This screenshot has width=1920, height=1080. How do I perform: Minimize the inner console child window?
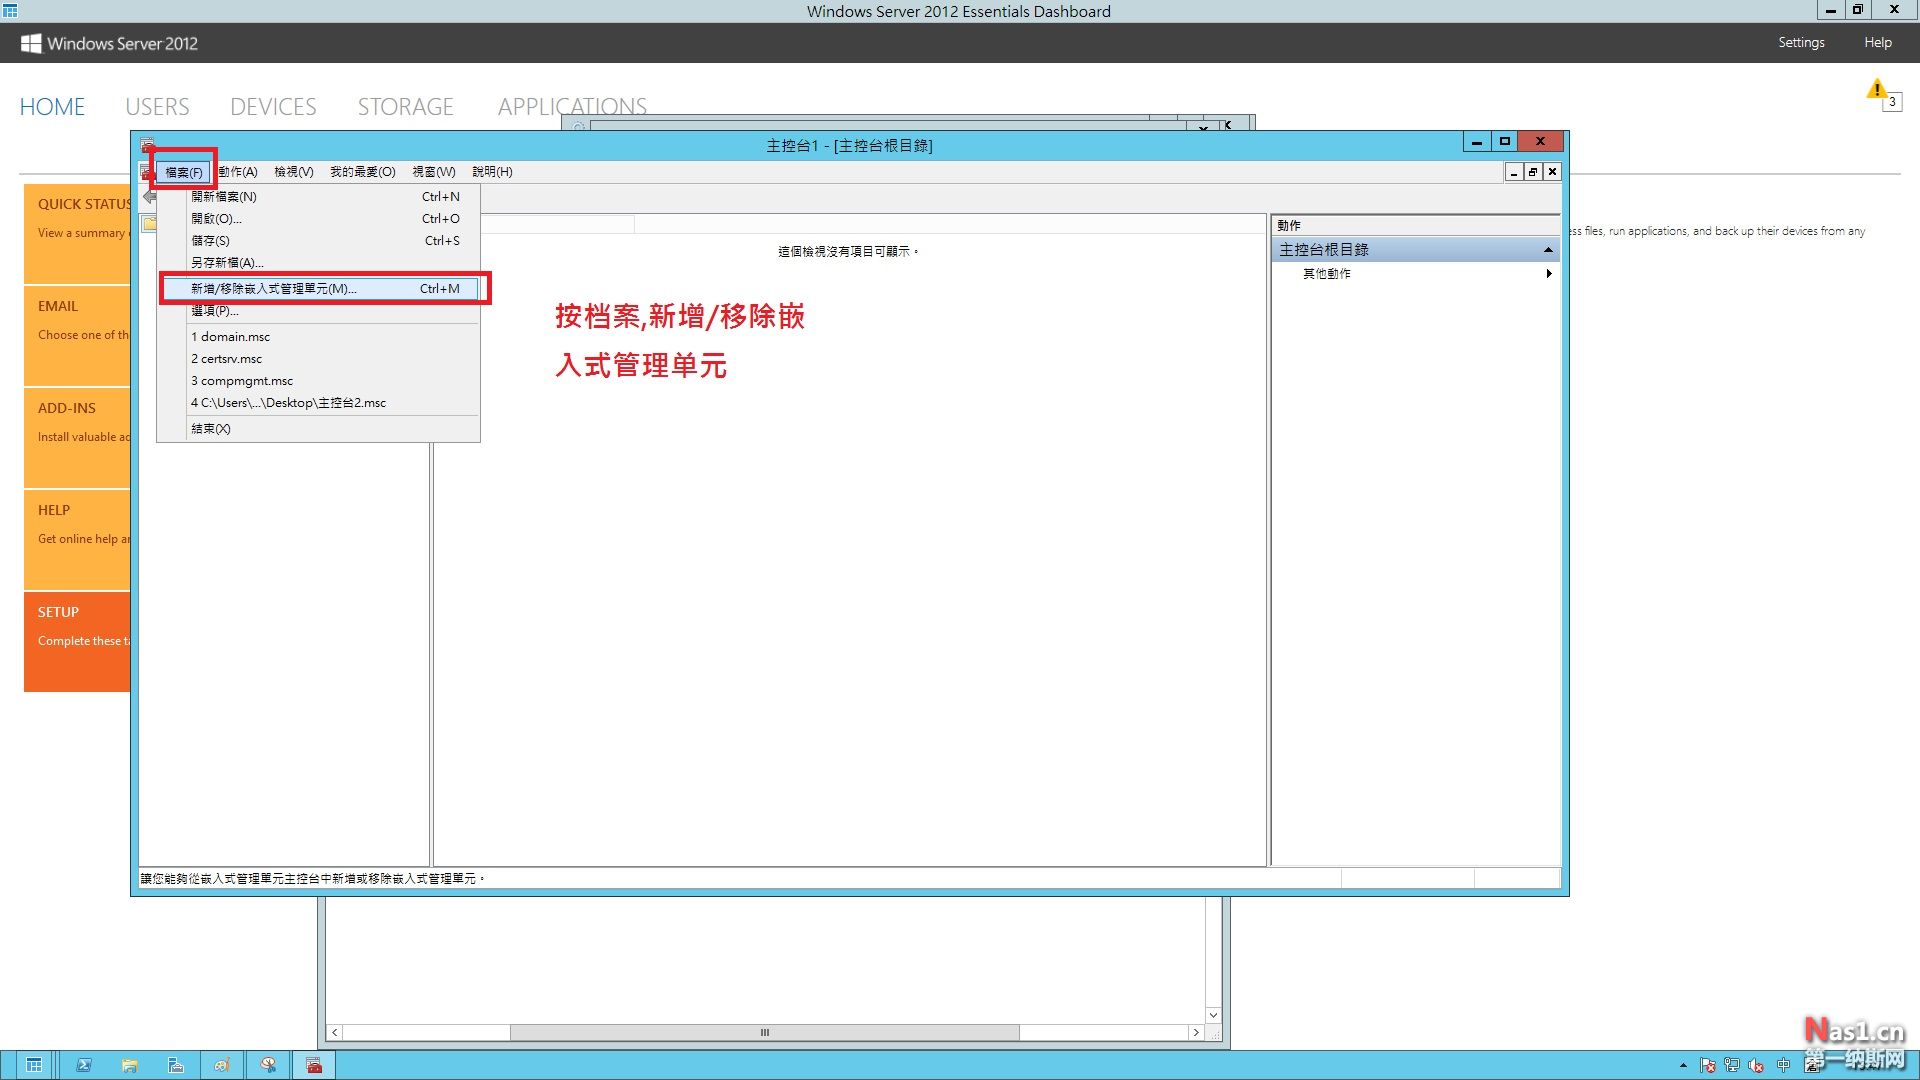(x=1514, y=172)
